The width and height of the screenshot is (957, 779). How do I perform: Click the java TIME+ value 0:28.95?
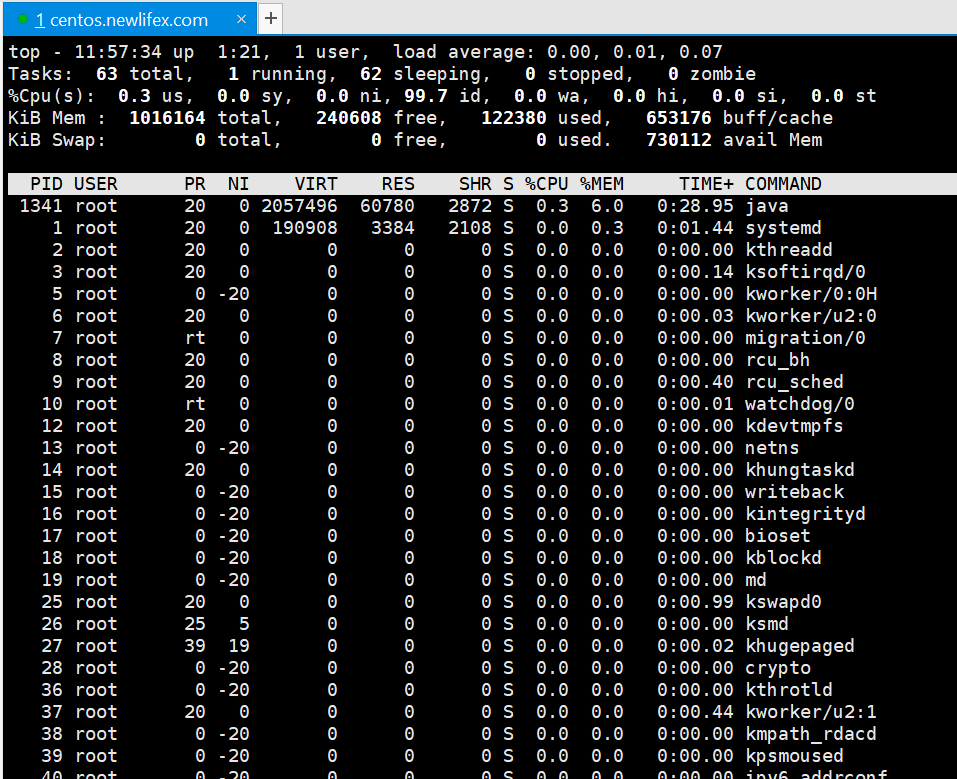tap(695, 206)
